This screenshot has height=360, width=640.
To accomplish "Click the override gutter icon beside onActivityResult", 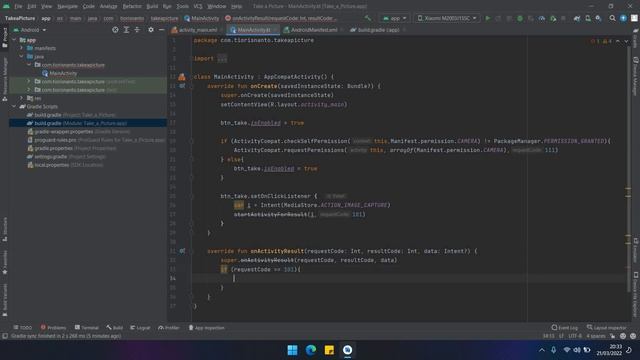I will coord(182,251).
